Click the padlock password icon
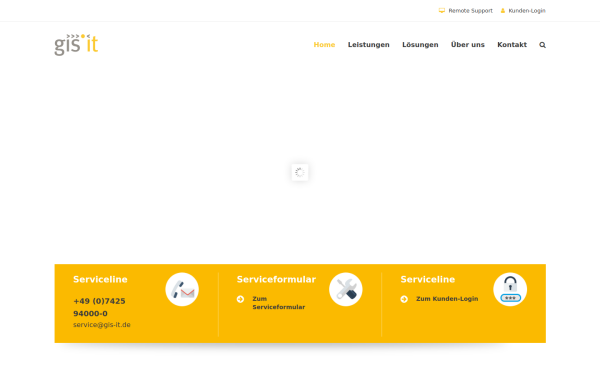600x375 pixels. (x=510, y=289)
